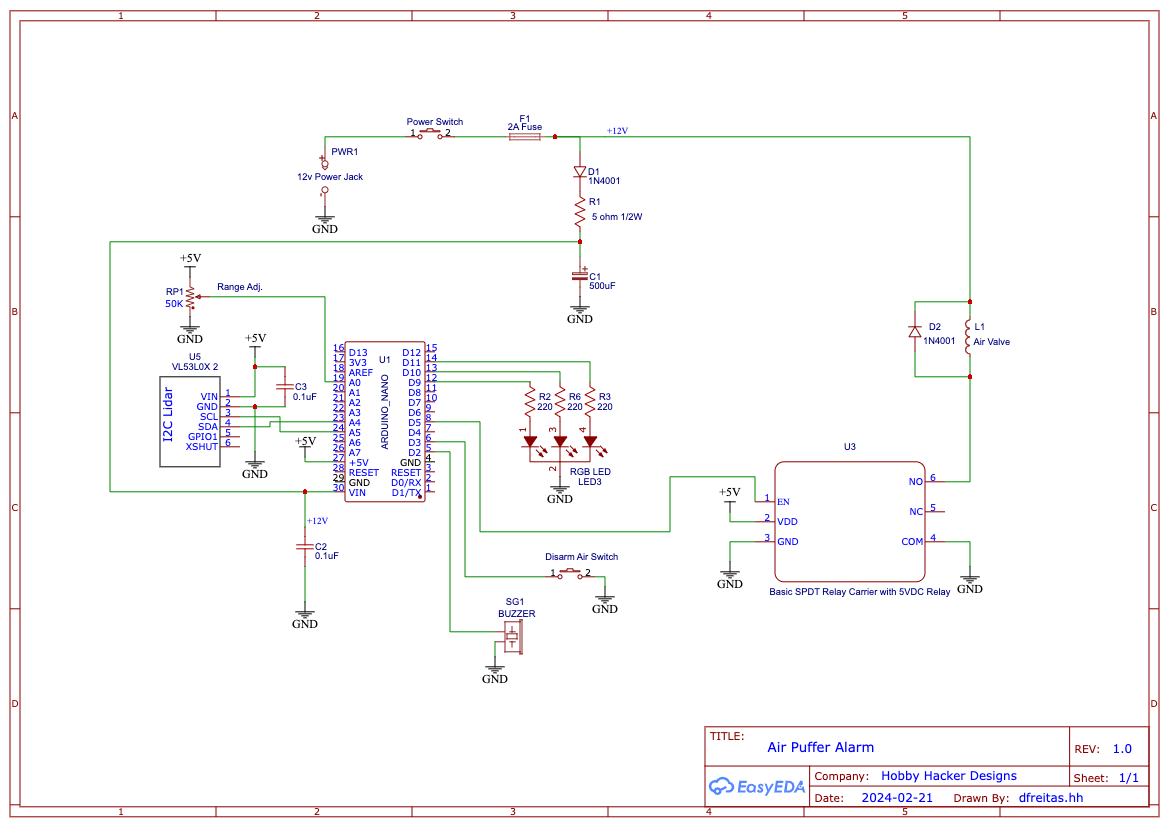Click the date field 2024-02-21
Image resolution: width=1169 pixels, height=827 pixels.
tap(897, 797)
